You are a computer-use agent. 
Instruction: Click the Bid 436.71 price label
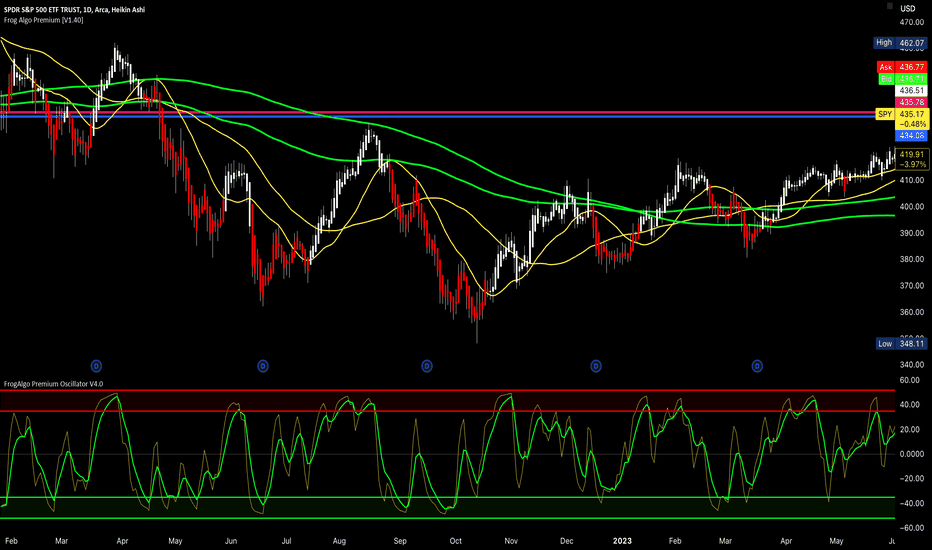902,79
